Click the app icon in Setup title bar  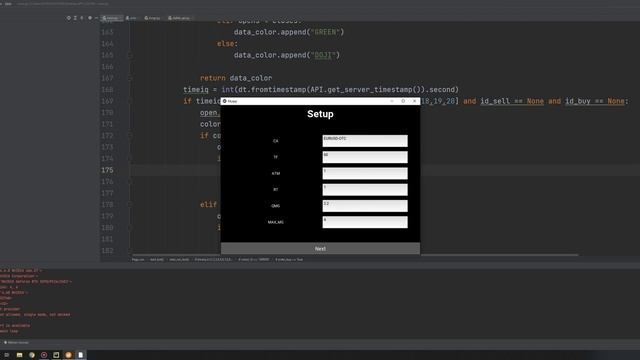click(x=224, y=101)
